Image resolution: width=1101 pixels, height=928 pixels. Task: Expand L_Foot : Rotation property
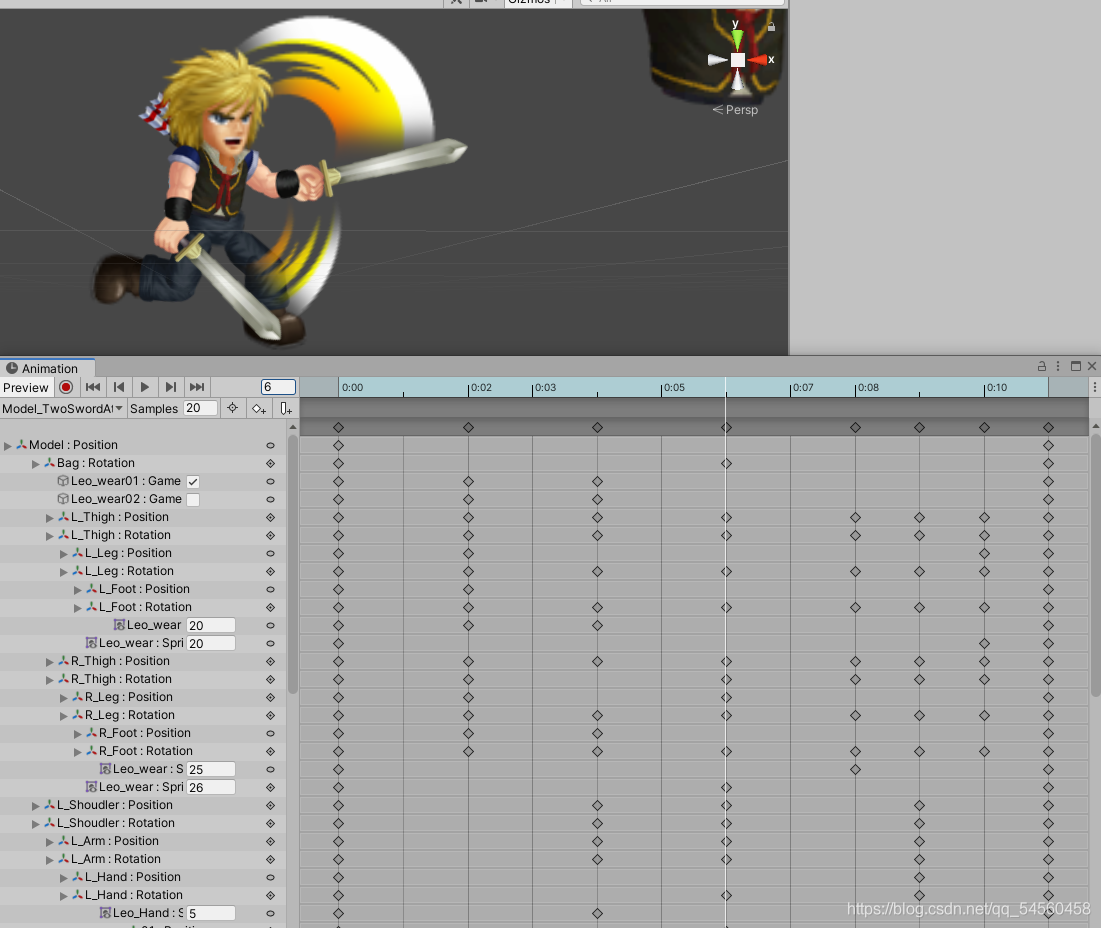pyautogui.click(x=78, y=607)
